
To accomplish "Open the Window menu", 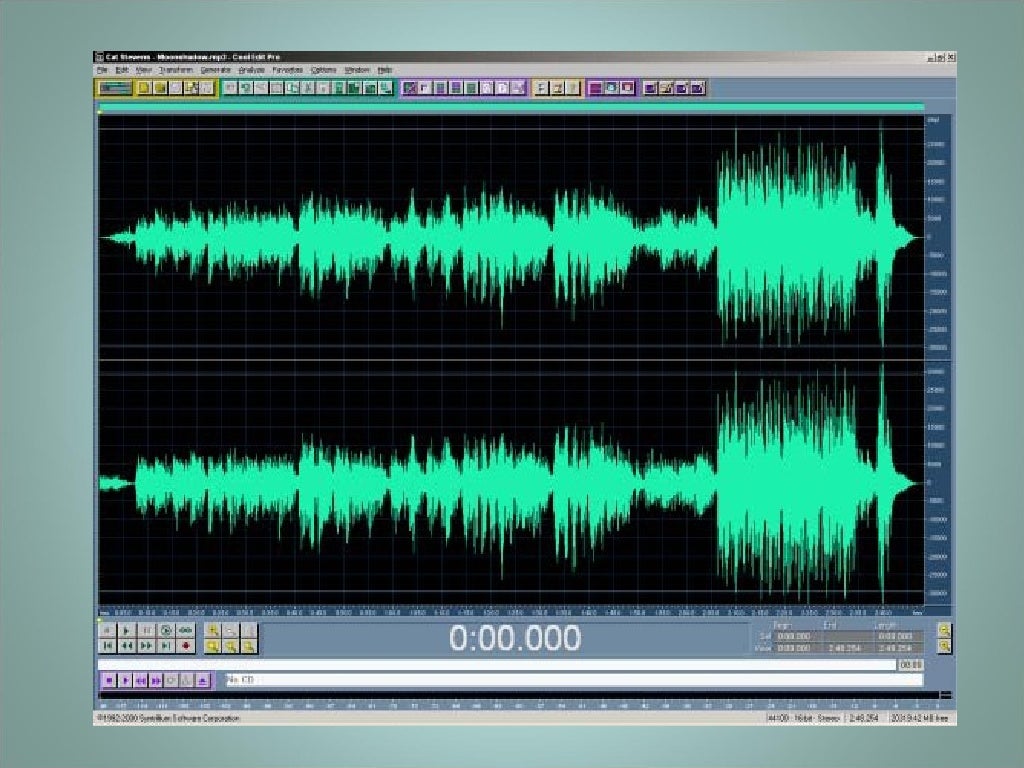I will [x=357, y=70].
